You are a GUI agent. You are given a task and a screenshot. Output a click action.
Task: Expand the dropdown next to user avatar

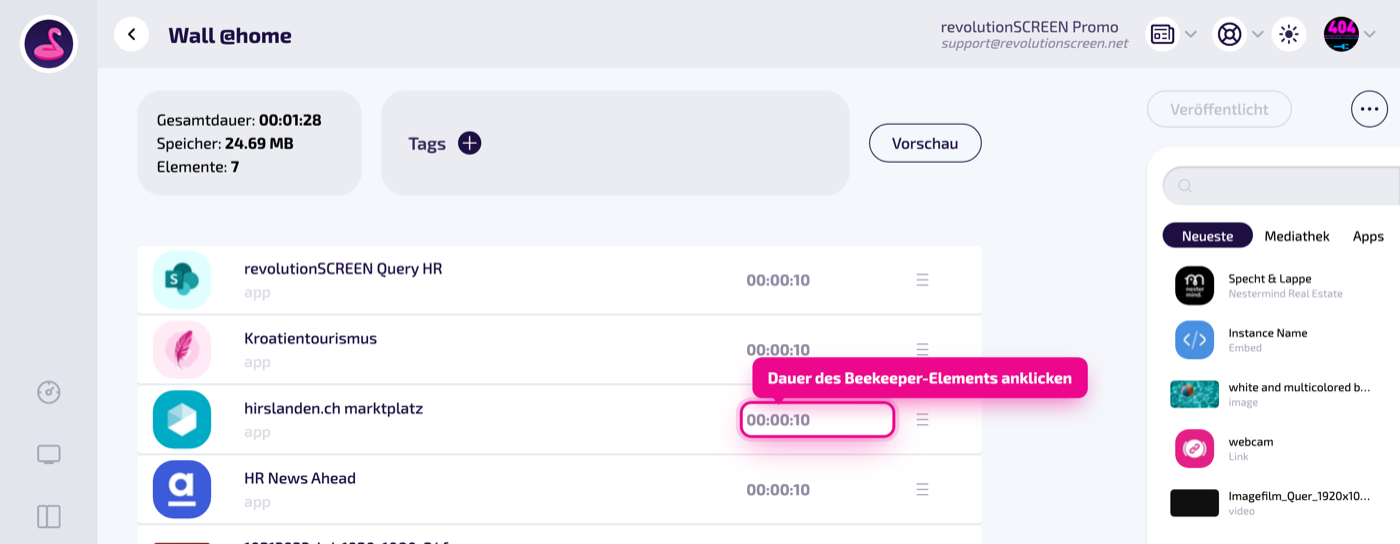coord(1370,35)
